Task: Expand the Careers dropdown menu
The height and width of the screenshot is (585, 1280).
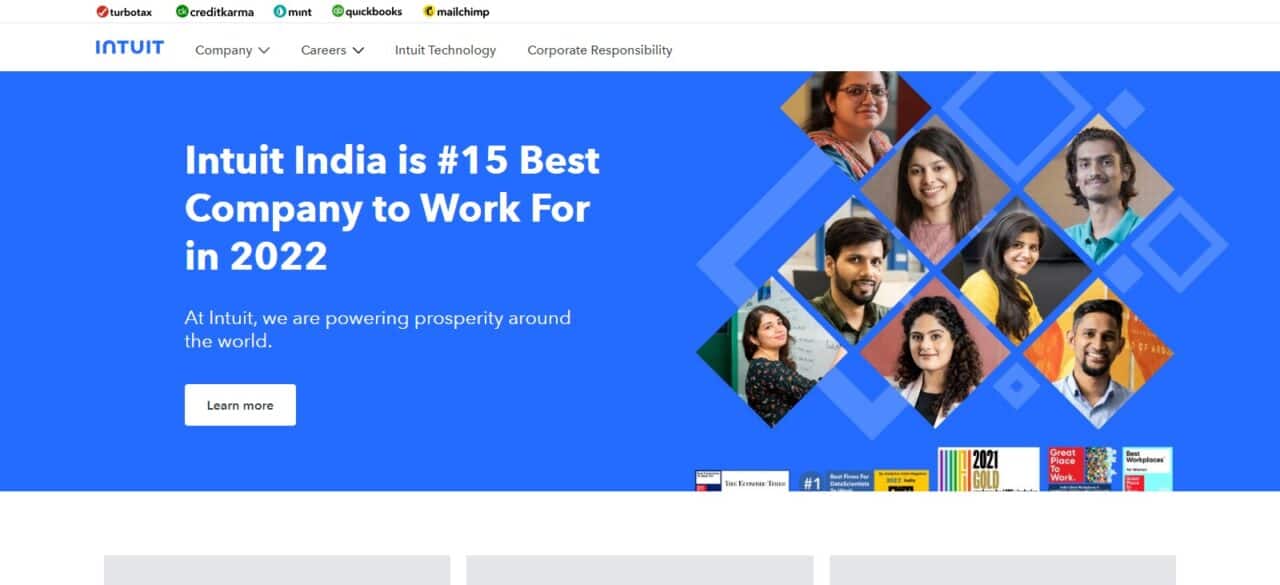Action: point(332,50)
